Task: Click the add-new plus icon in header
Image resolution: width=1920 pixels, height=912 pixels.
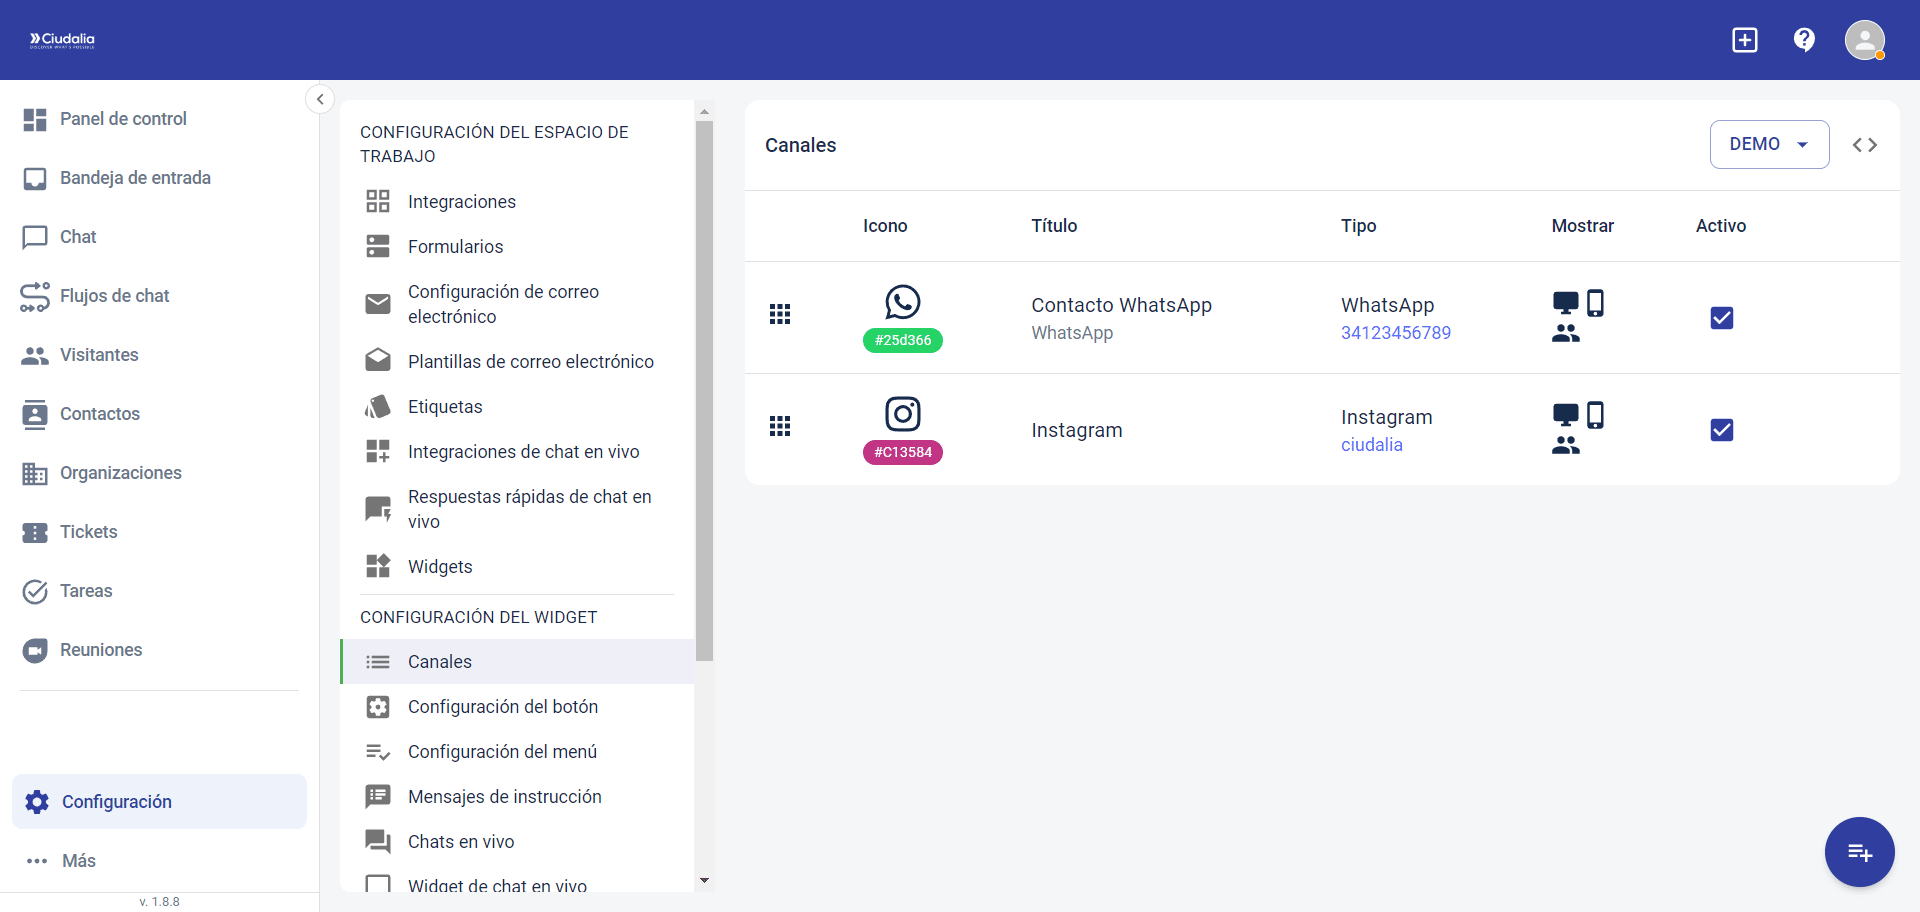Action: [1744, 40]
